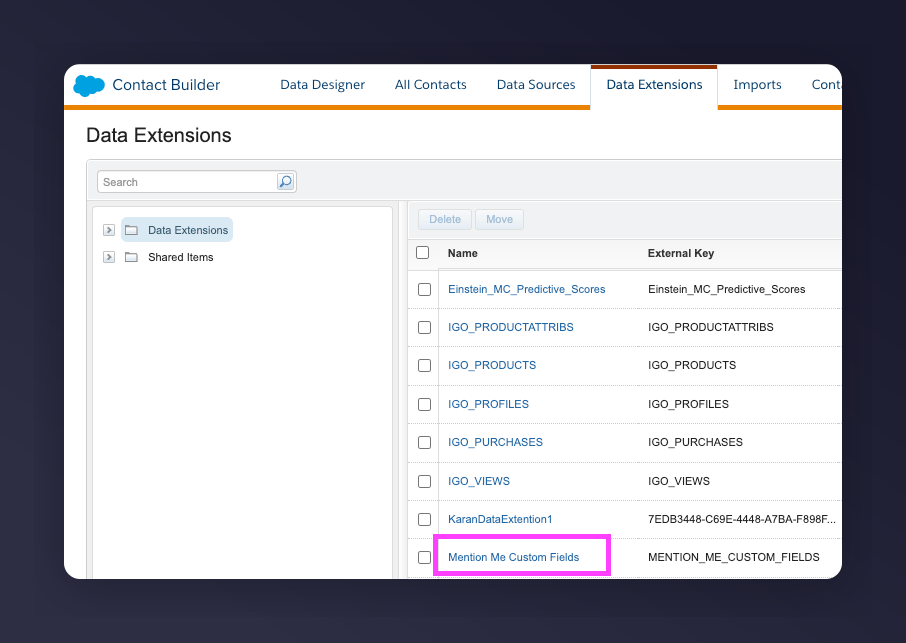This screenshot has height=643, width=906.
Task: Click the External Key column header
Action: tap(681, 253)
